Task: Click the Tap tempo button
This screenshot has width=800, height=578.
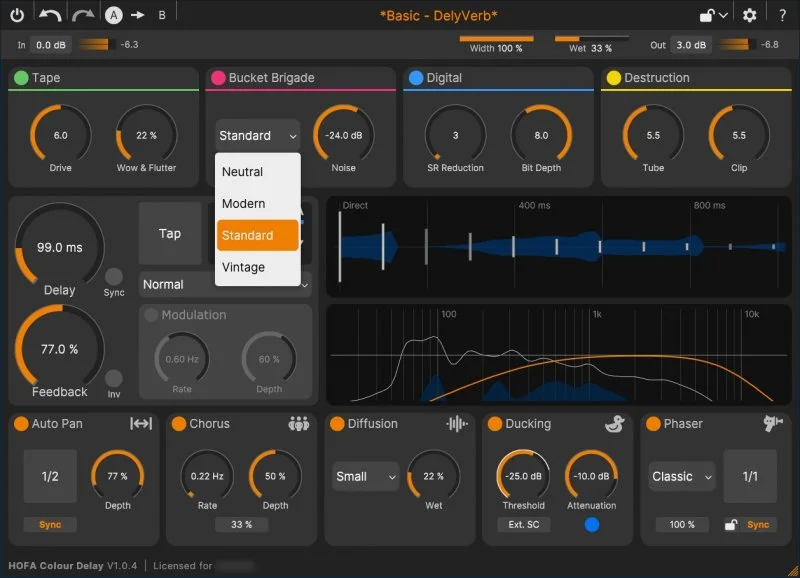Action: point(170,234)
